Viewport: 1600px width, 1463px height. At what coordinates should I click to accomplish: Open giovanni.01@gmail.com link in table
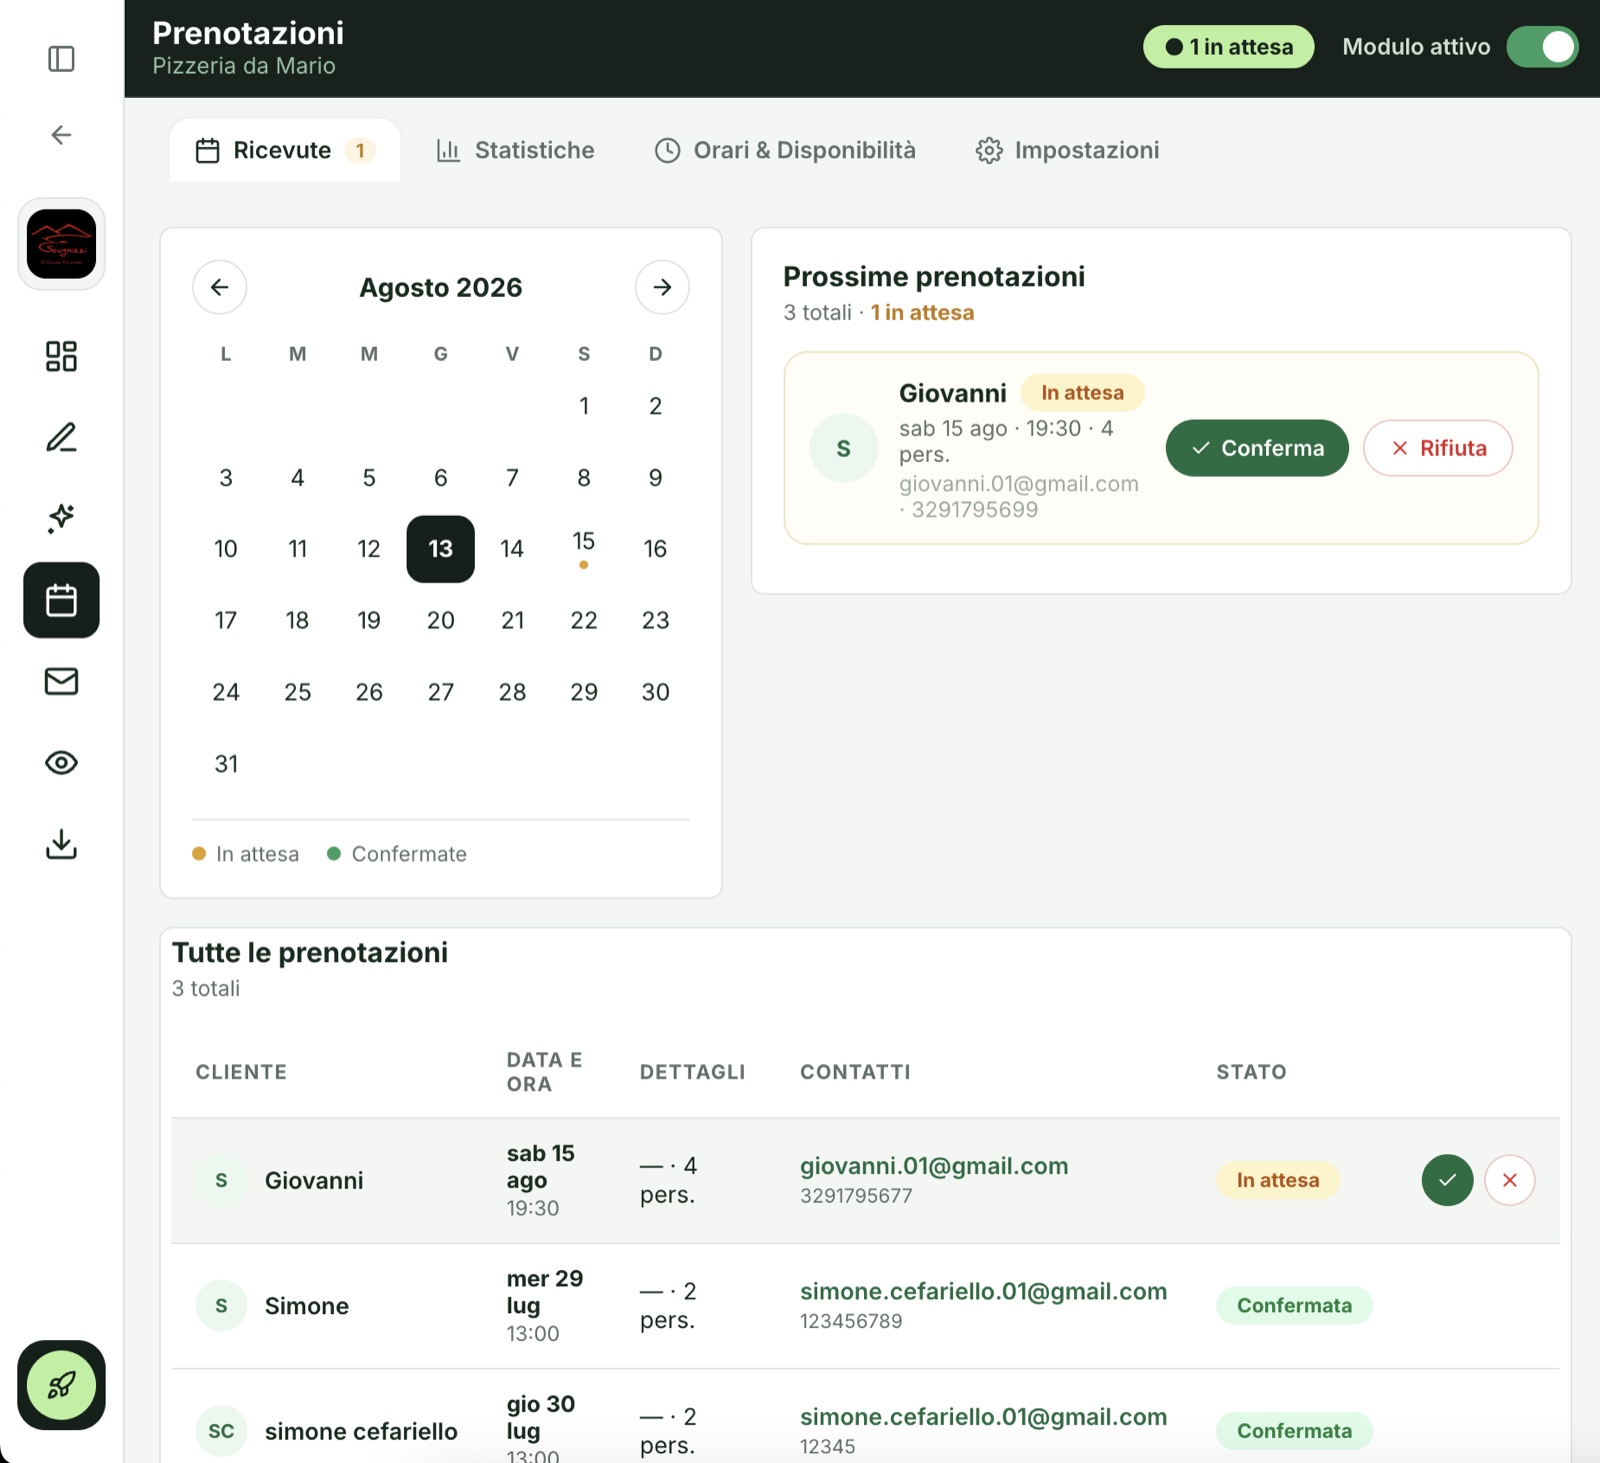(934, 1166)
